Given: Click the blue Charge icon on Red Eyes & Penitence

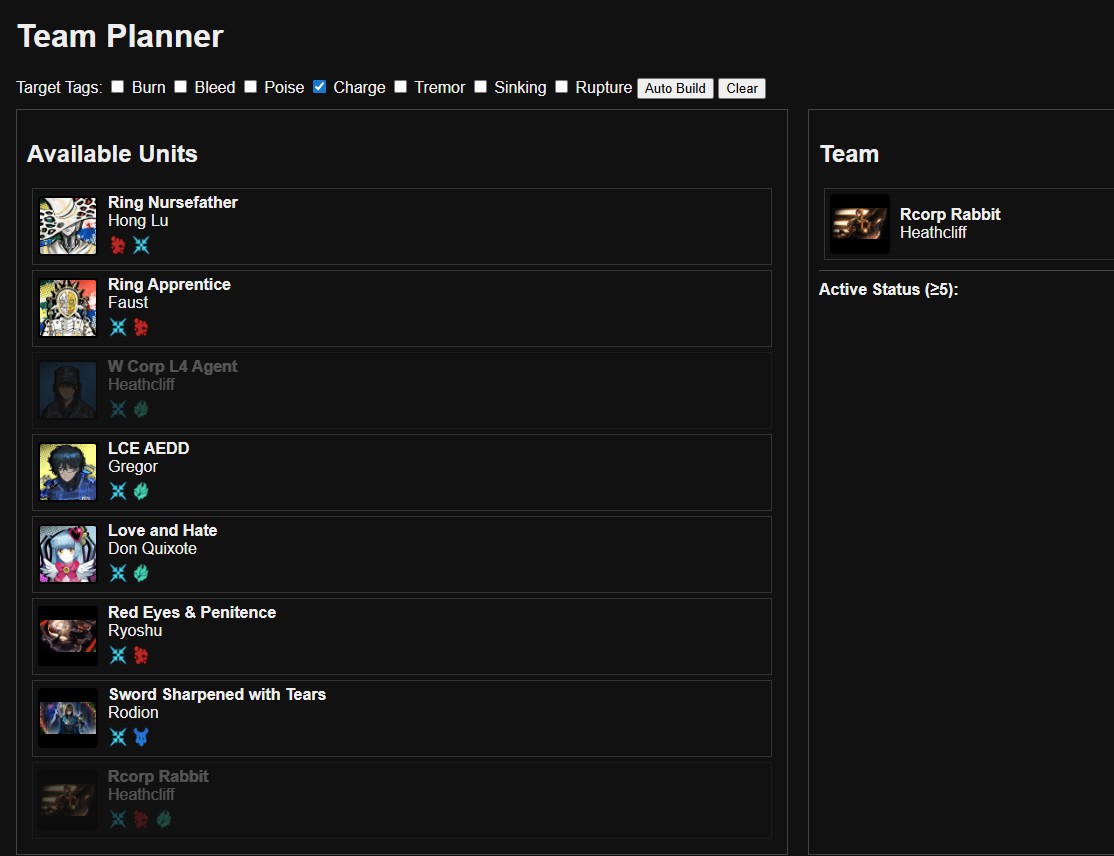Looking at the screenshot, I should point(118,655).
